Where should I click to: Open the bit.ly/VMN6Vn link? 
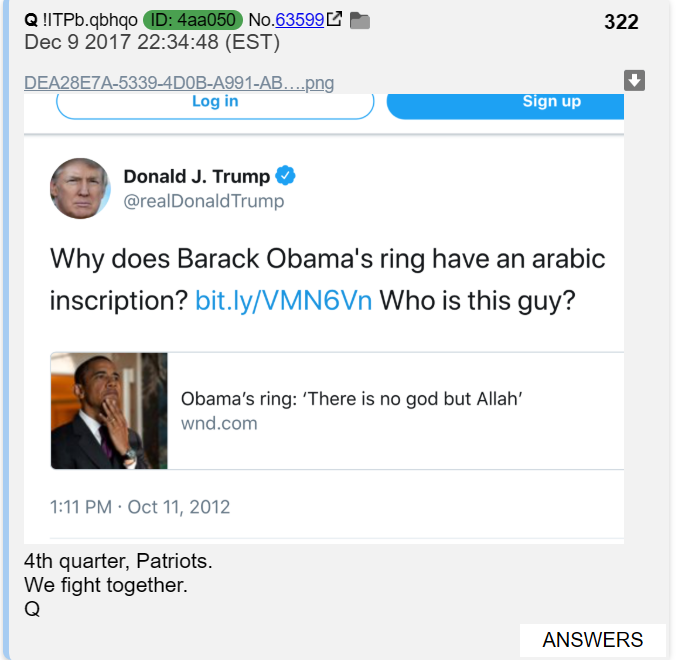pyautogui.click(x=283, y=300)
